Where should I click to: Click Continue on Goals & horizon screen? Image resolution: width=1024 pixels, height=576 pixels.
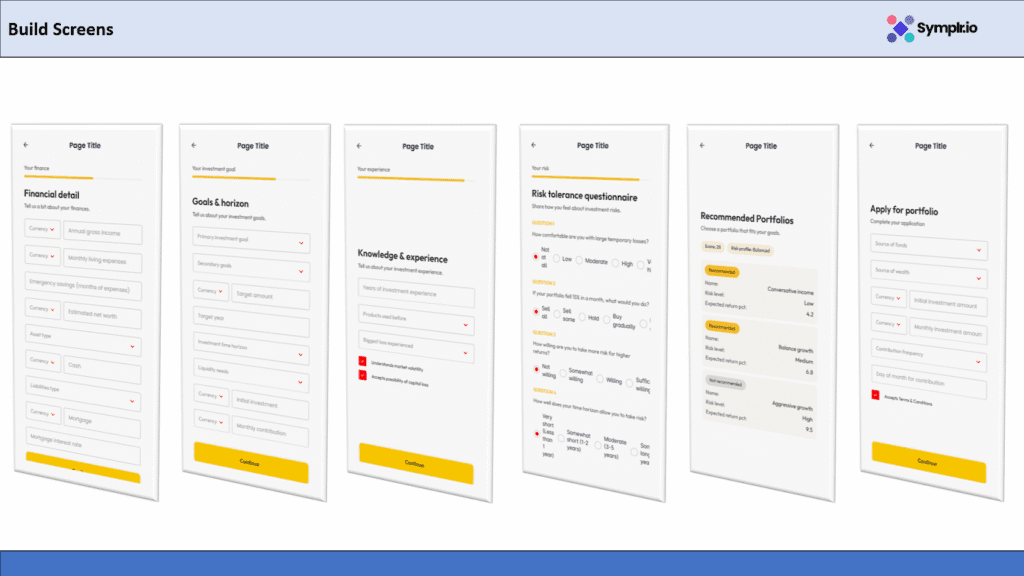pos(250,462)
